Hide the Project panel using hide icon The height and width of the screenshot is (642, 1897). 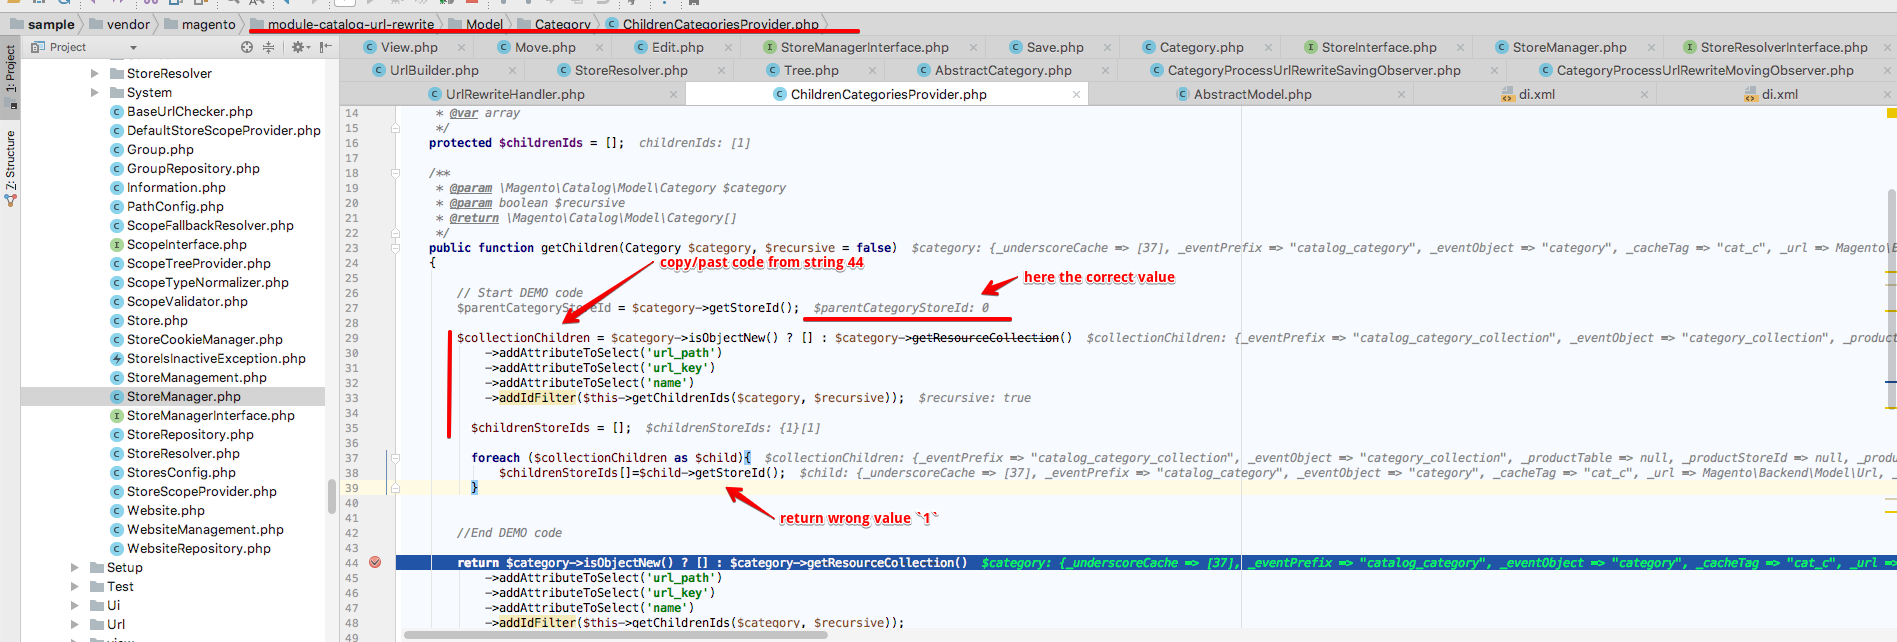tap(325, 47)
